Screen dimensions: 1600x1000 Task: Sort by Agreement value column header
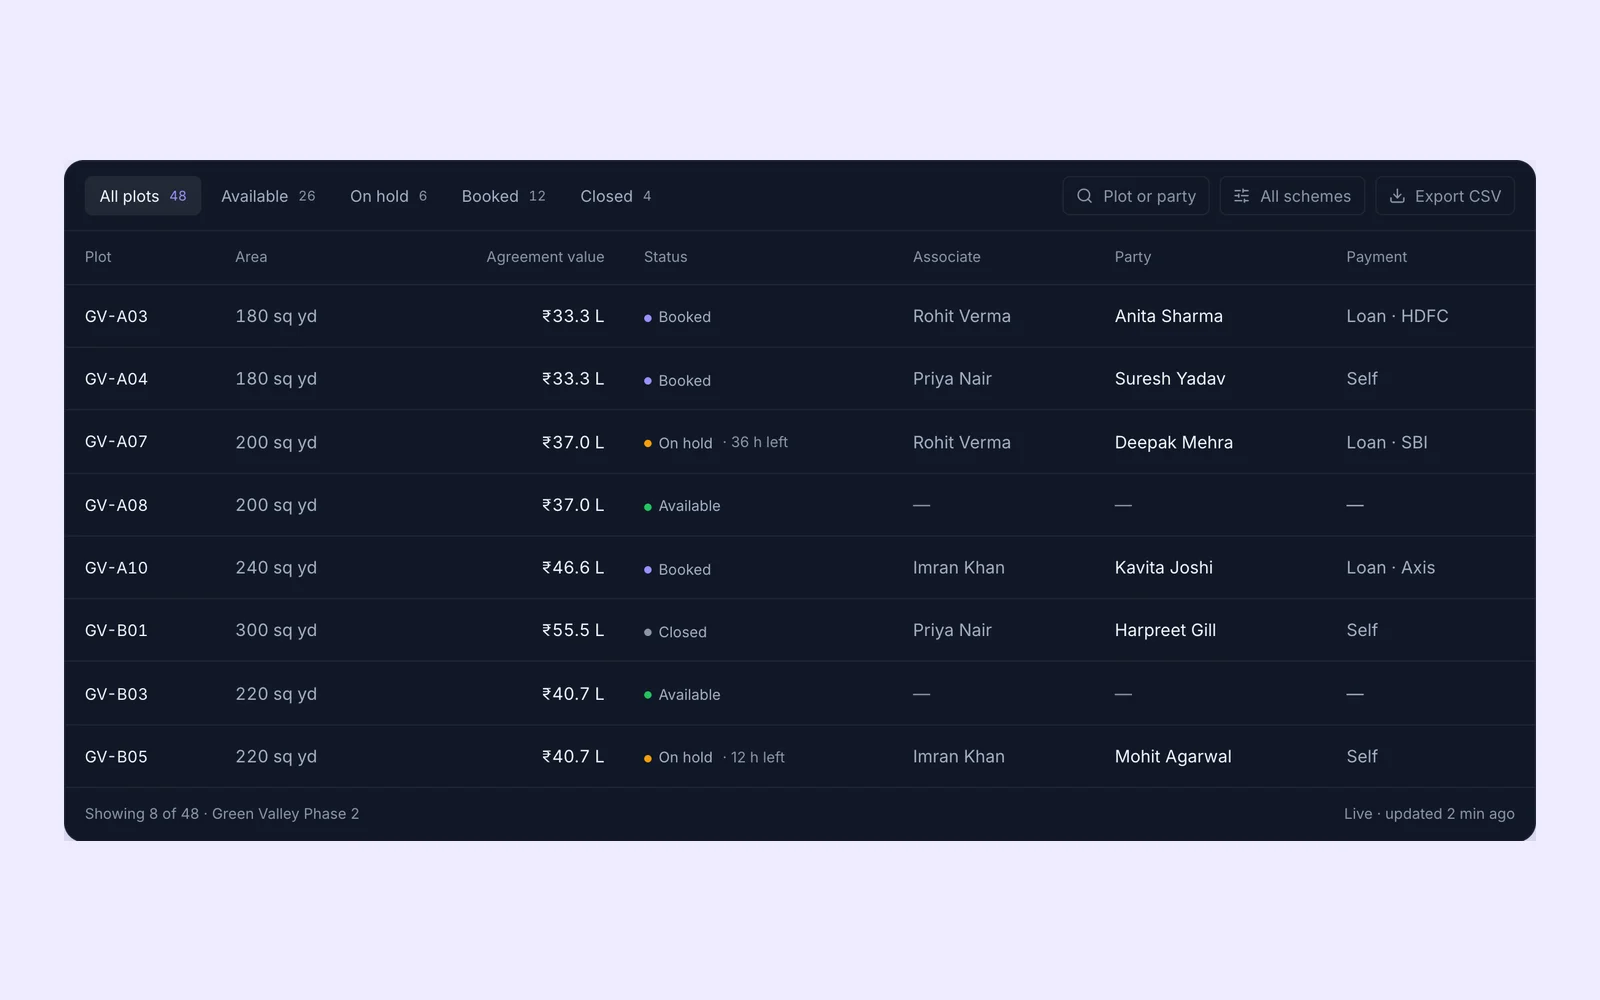(545, 257)
